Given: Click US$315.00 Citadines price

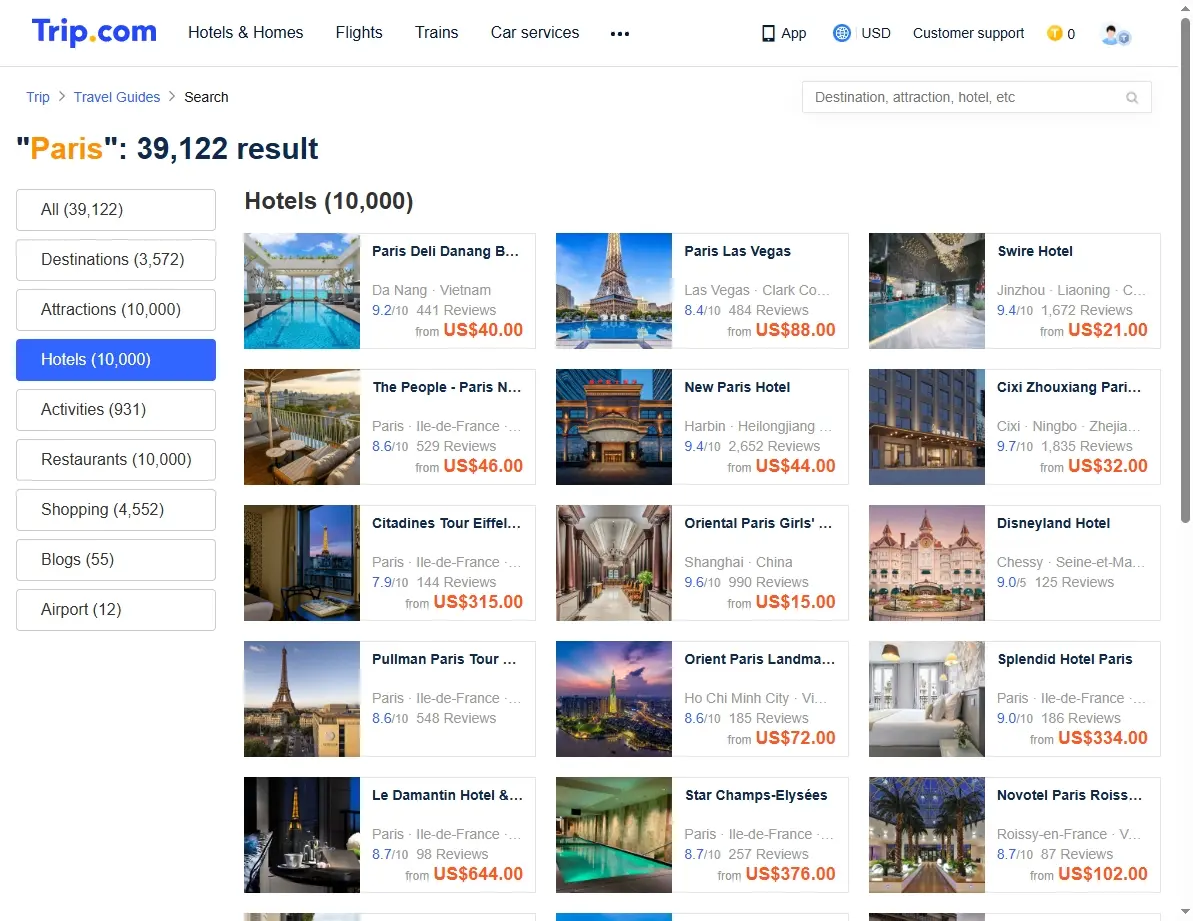Looking at the screenshot, I should click(x=478, y=602).
